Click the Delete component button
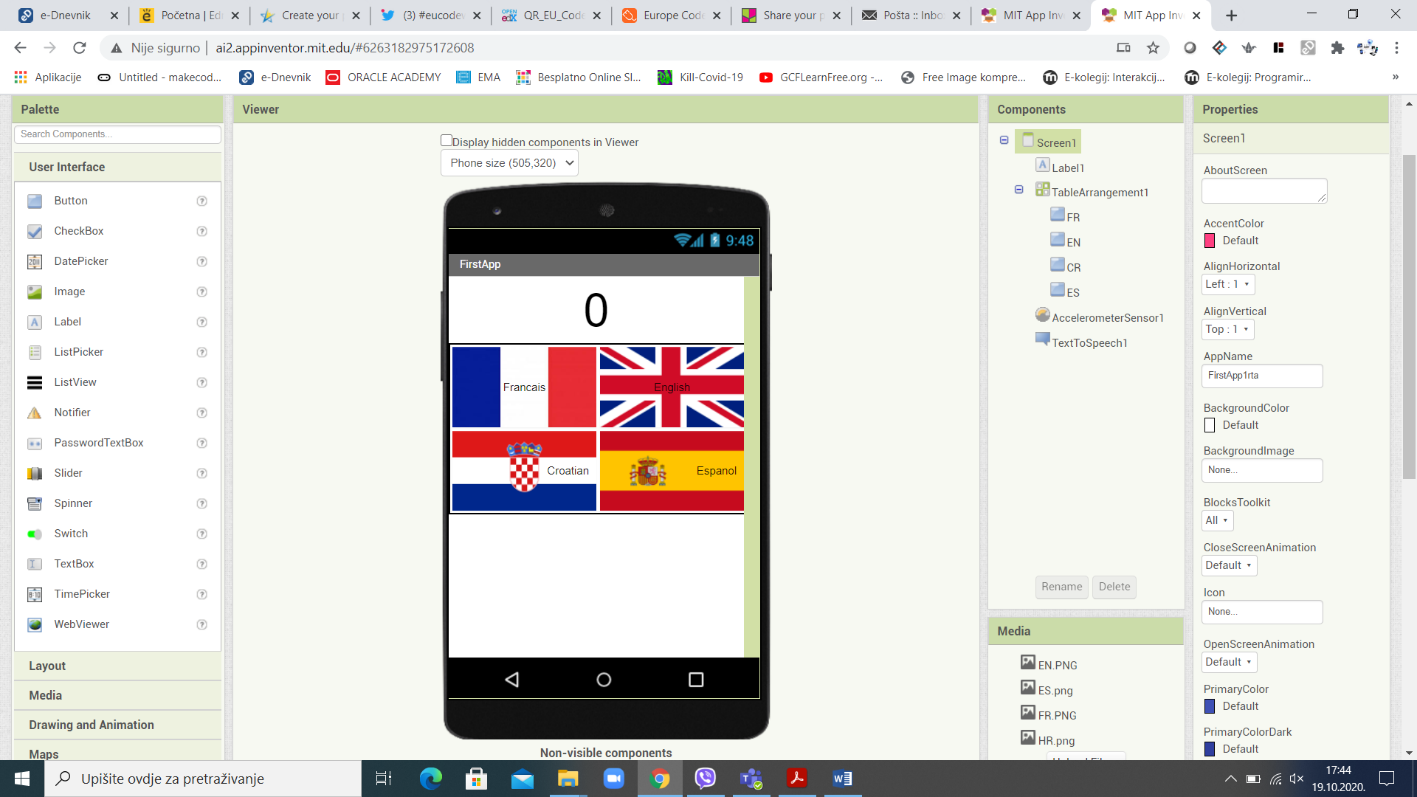 click(x=1114, y=587)
